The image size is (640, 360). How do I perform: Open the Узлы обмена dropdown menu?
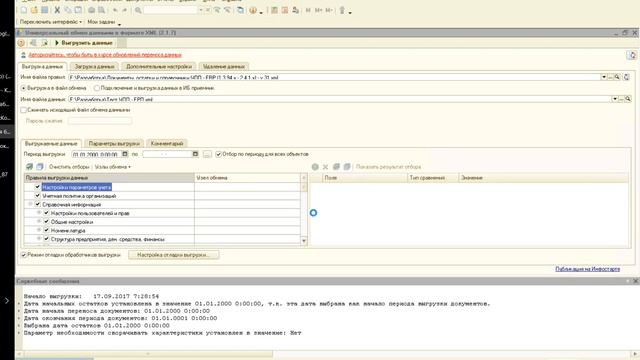113,167
